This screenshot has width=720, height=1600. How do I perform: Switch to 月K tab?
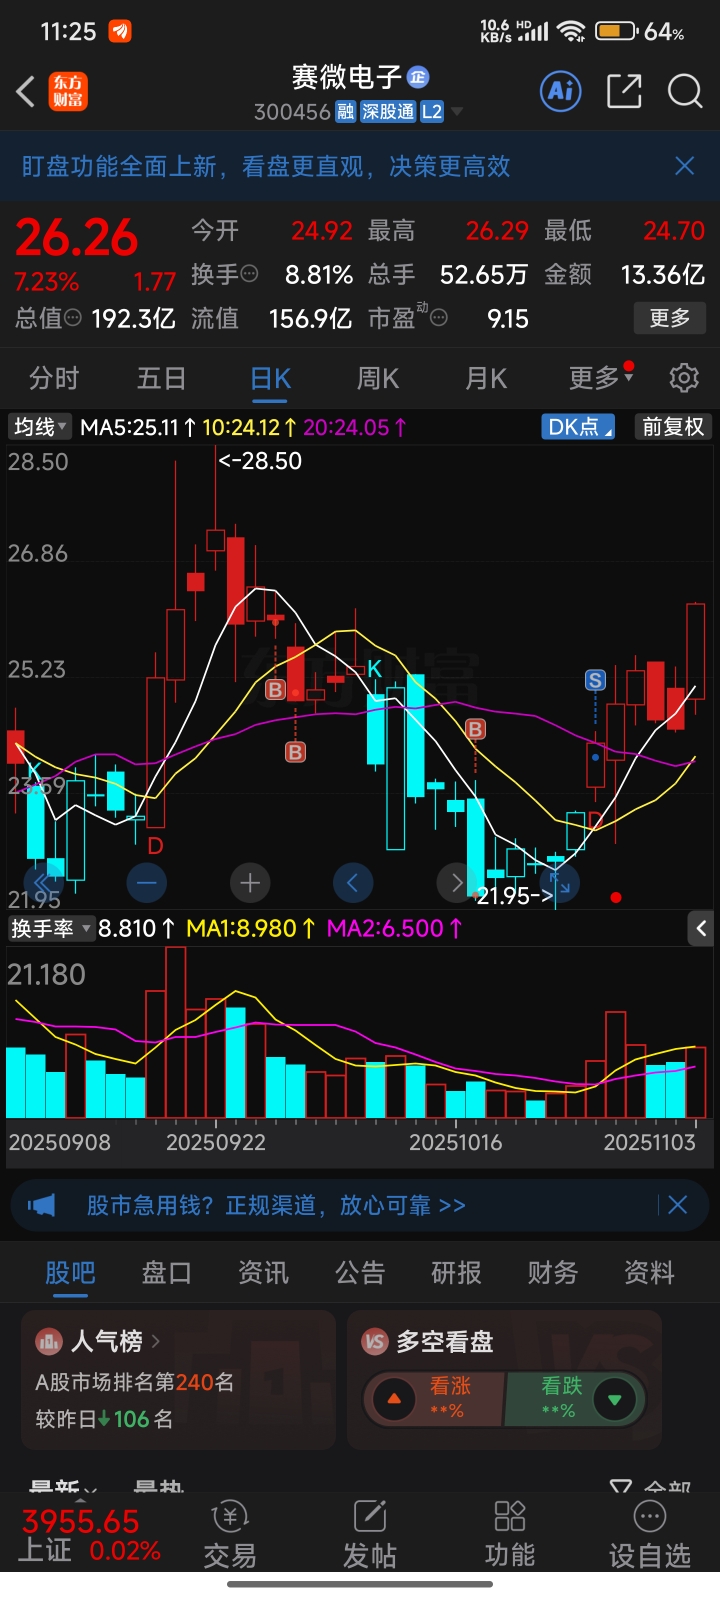[486, 378]
